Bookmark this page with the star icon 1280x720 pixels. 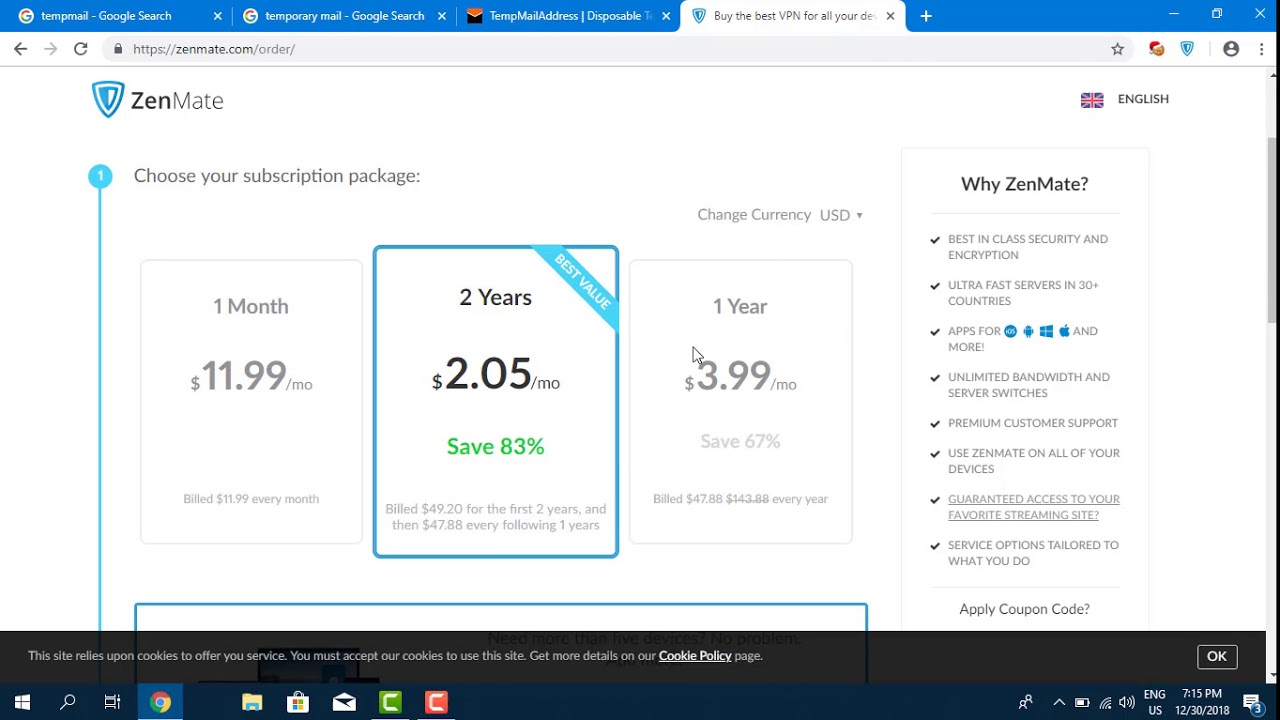click(x=1118, y=48)
